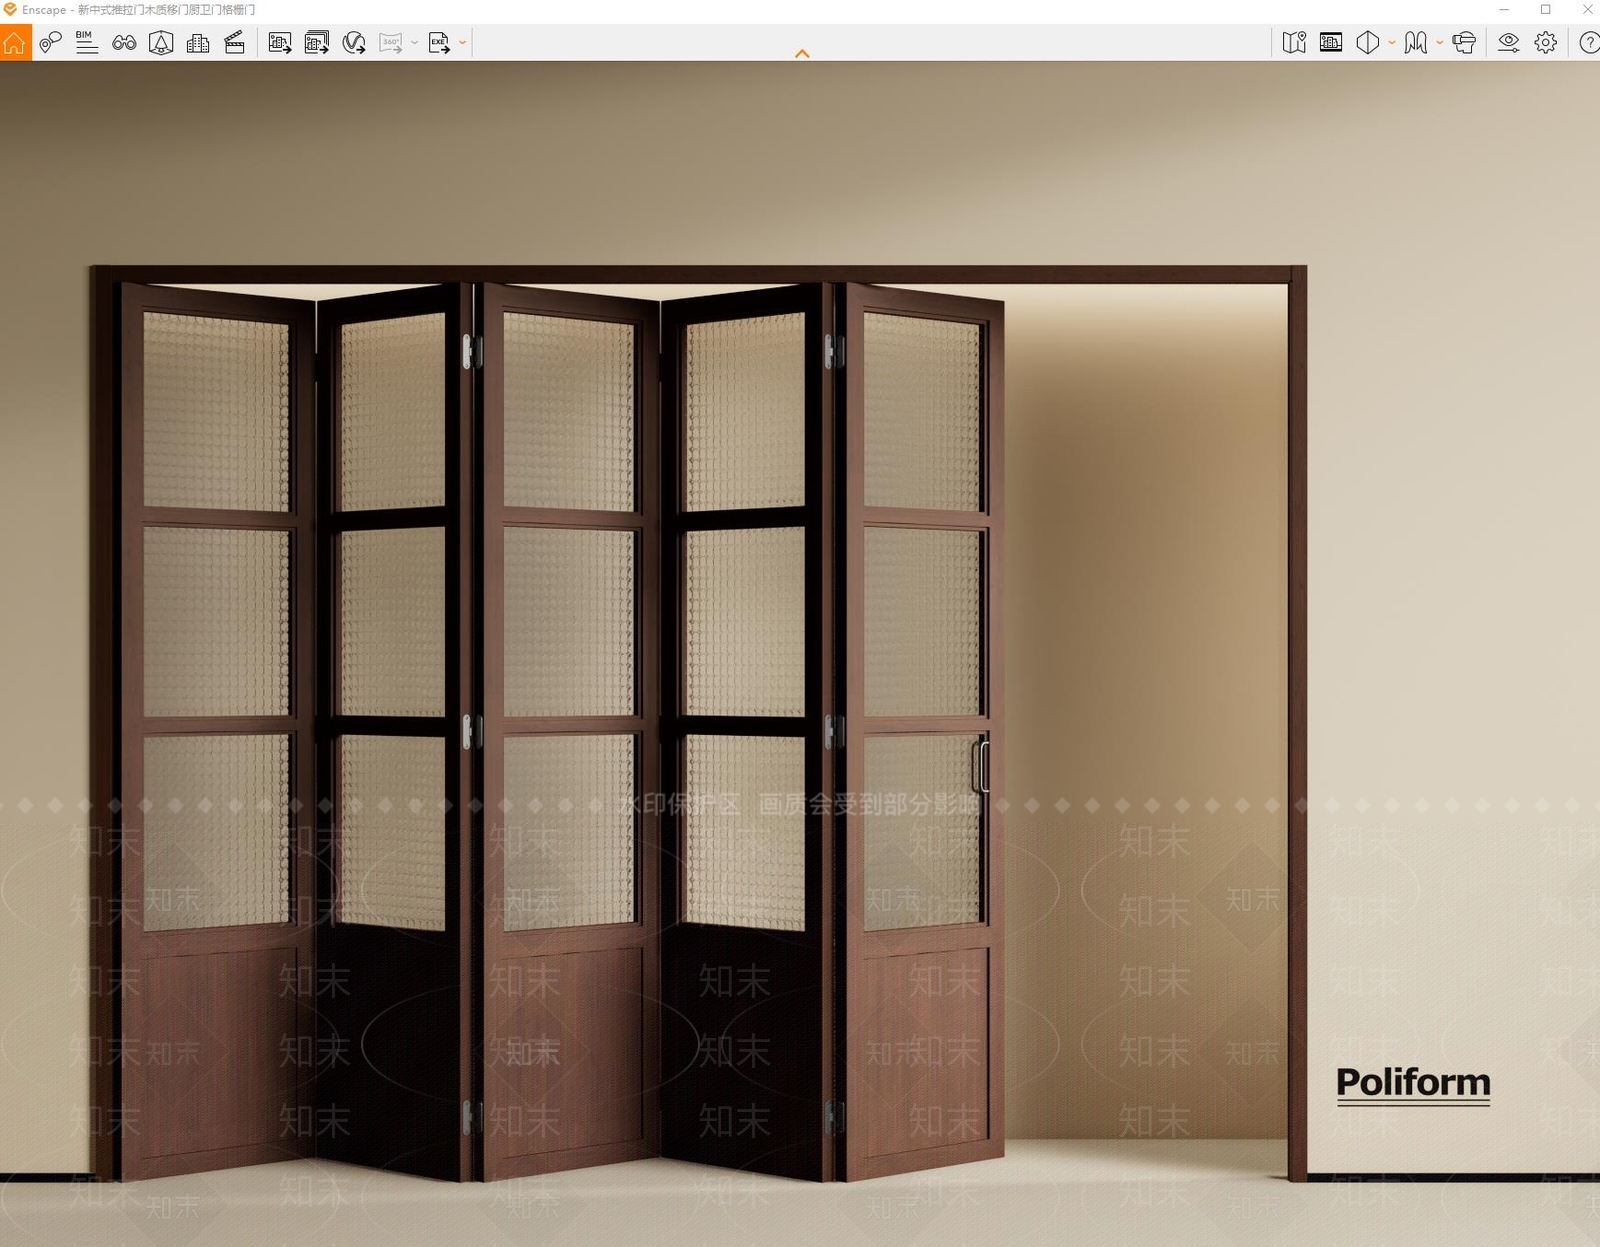The height and width of the screenshot is (1247, 1600).
Task: Expand the navigation mode dropdown arrow
Action: pos(1439,42)
